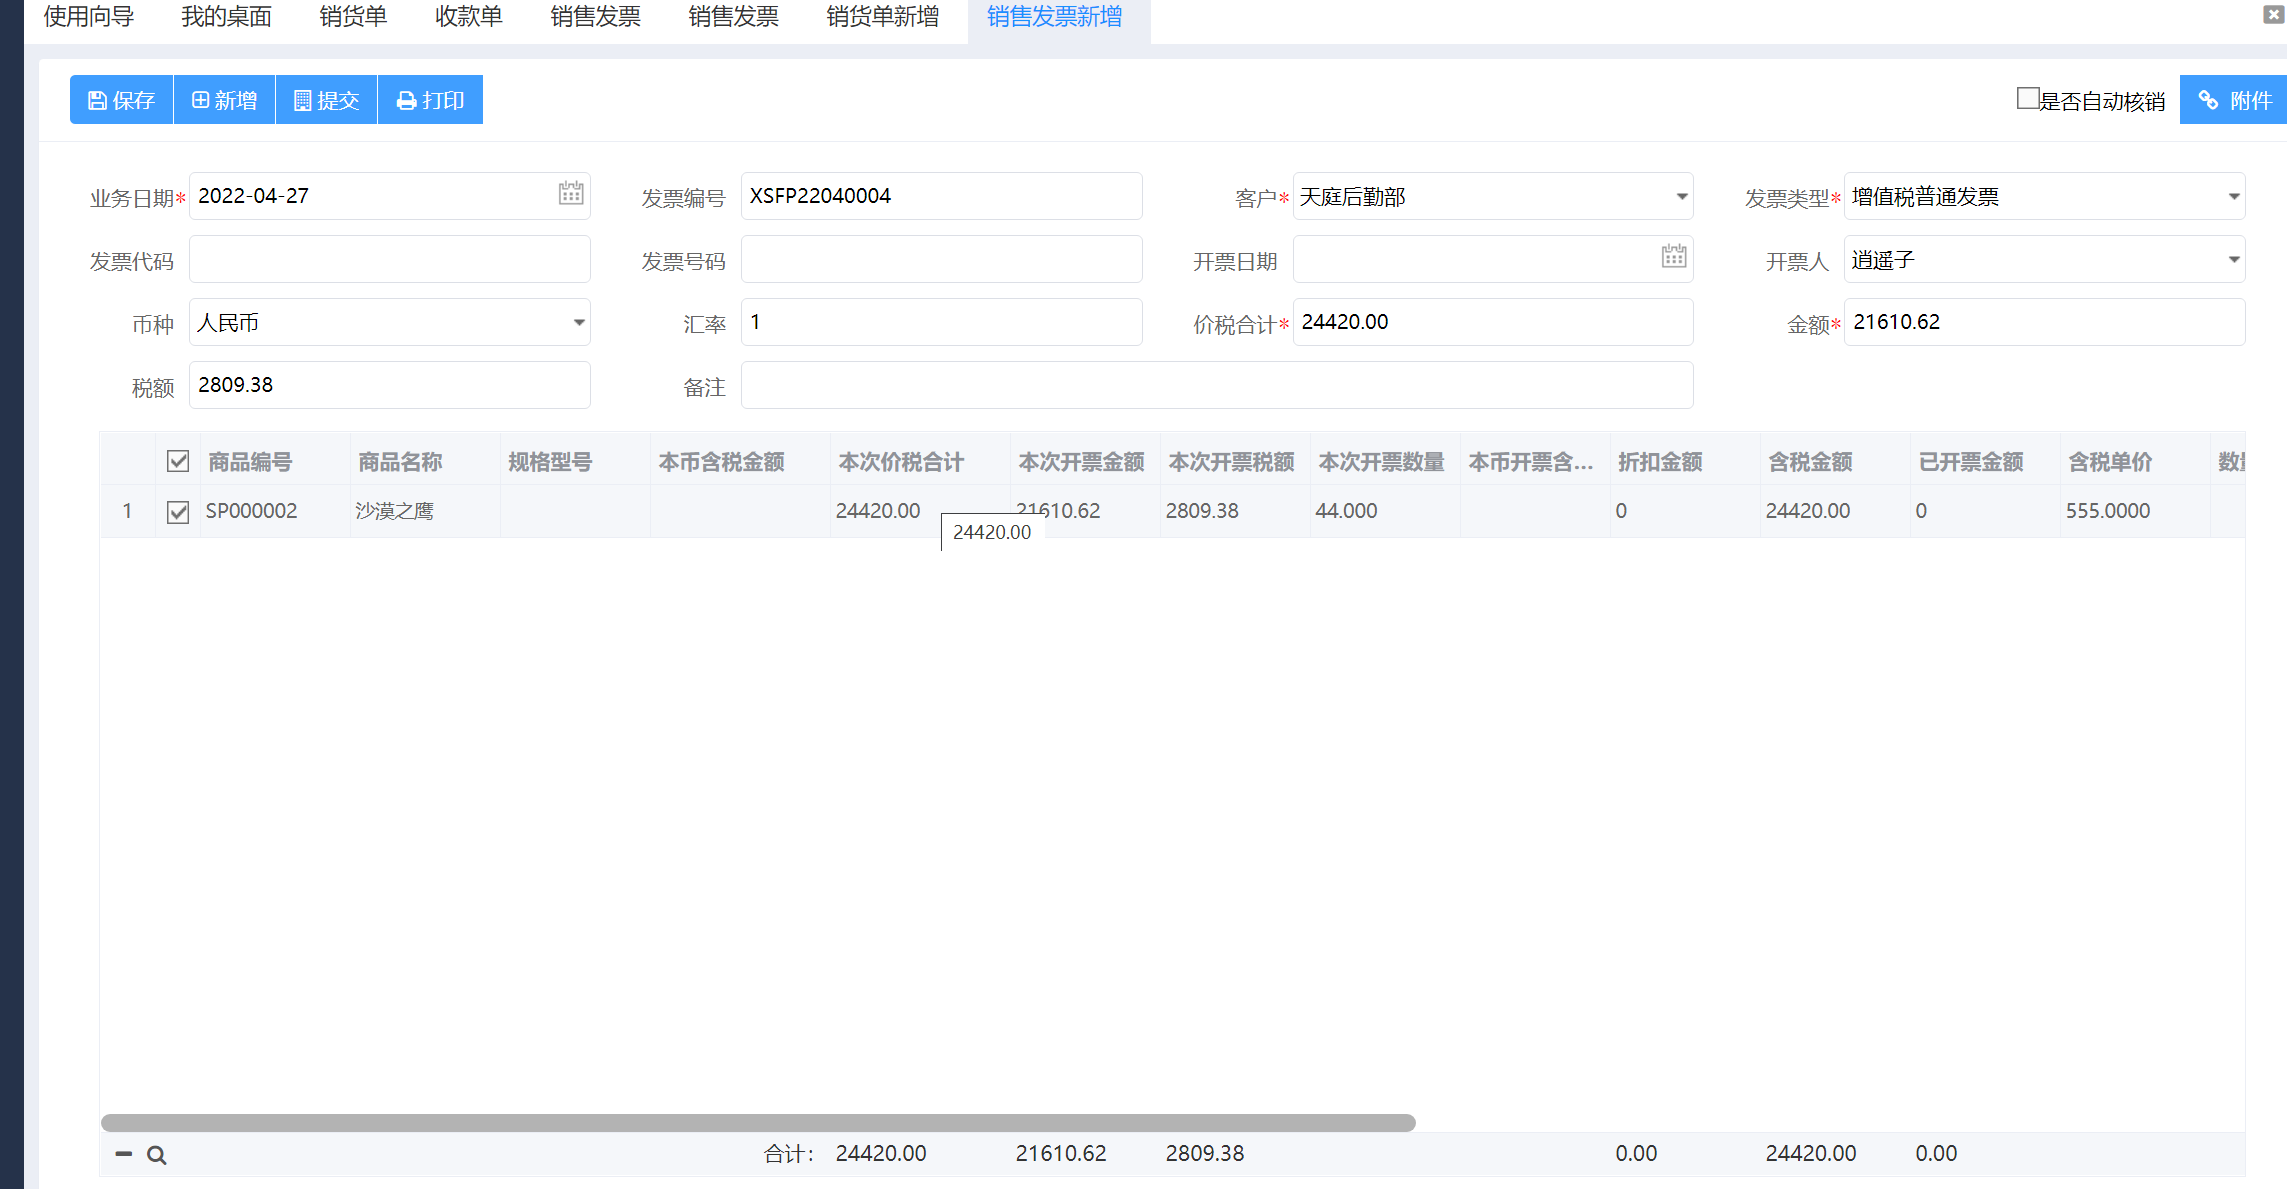Toggle the select-all checkbox in table header
This screenshot has width=2287, height=1189.
point(178,461)
